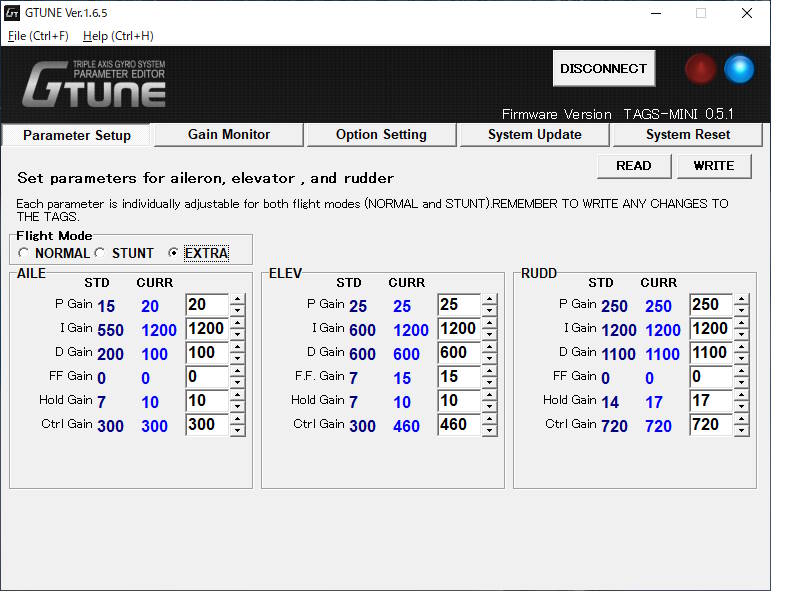Increase AILE P Gain with up arrow
Image resolution: width=800 pixels, height=600 pixels.
(237, 299)
